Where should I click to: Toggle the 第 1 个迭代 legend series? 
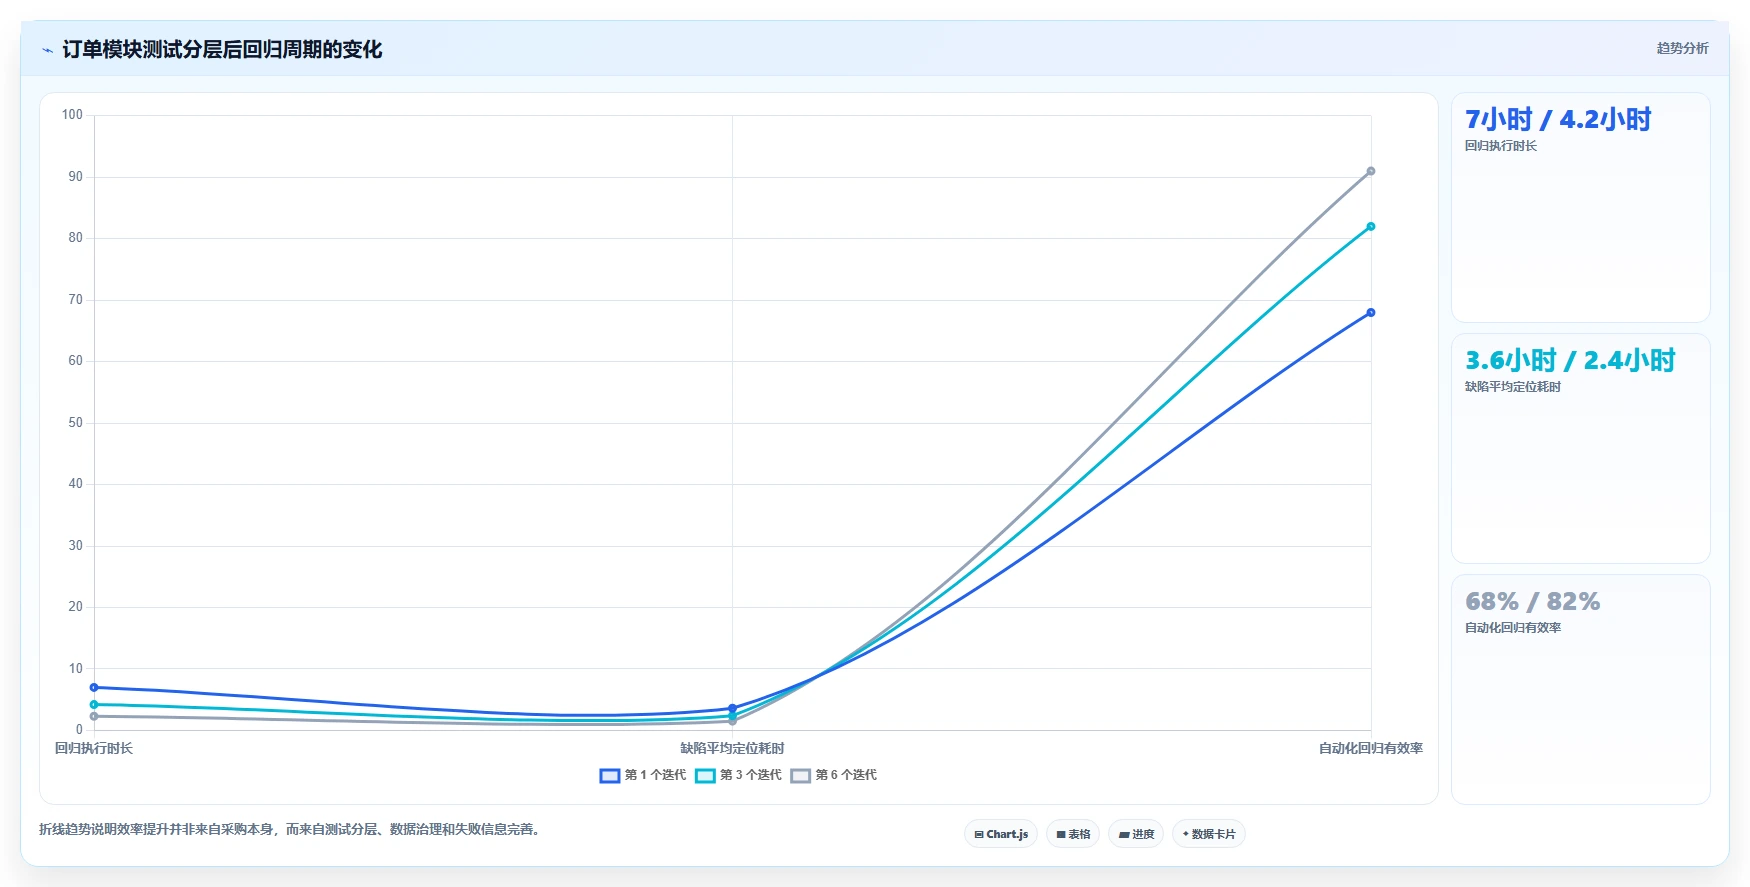point(643,775)
